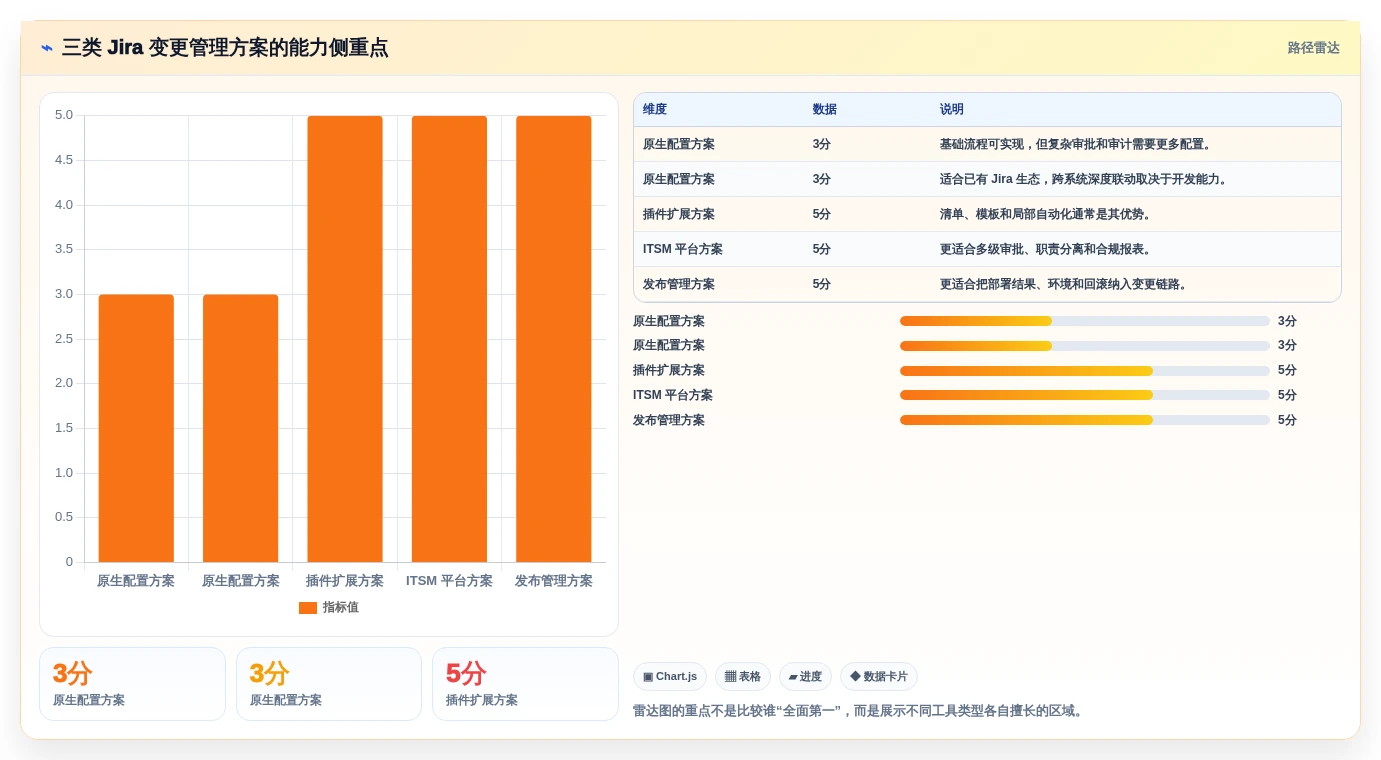
Task: Click the ITSM 平台方案 progress bar
Action: tap(1085, 395)
